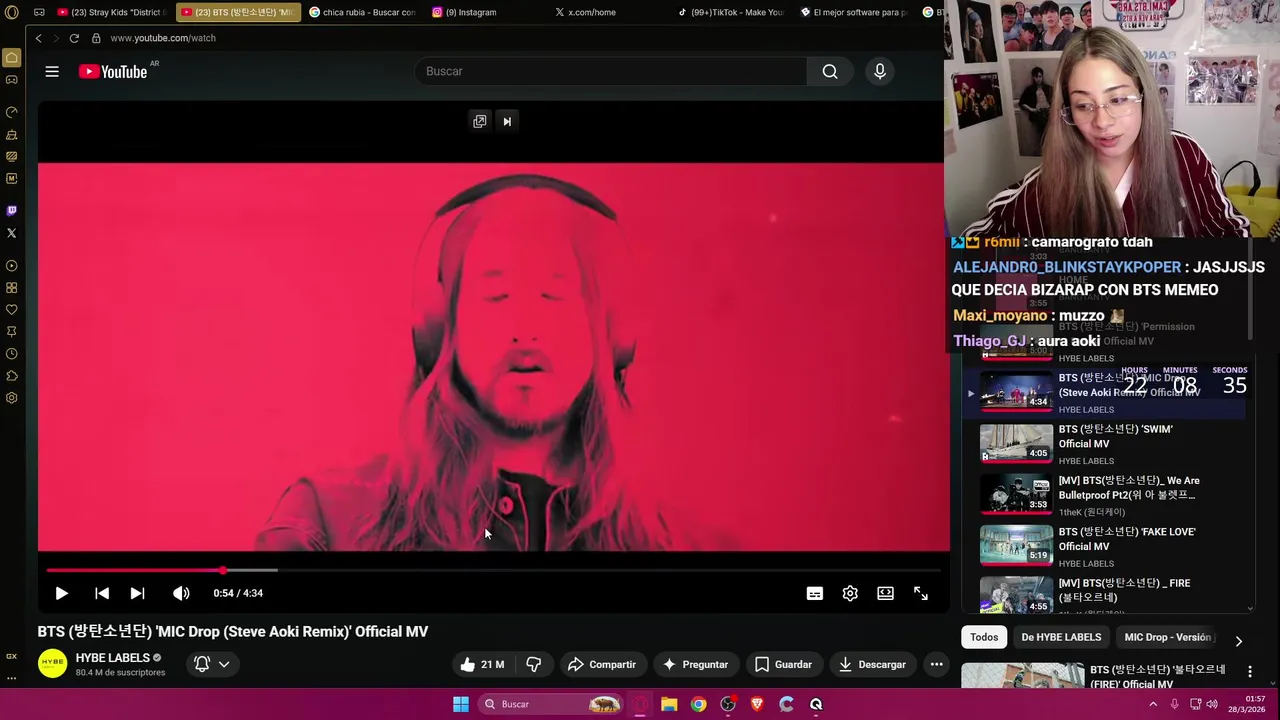1280x720 pixels.
Task: Click the pop-out video icon above the player
Action: 480,121
